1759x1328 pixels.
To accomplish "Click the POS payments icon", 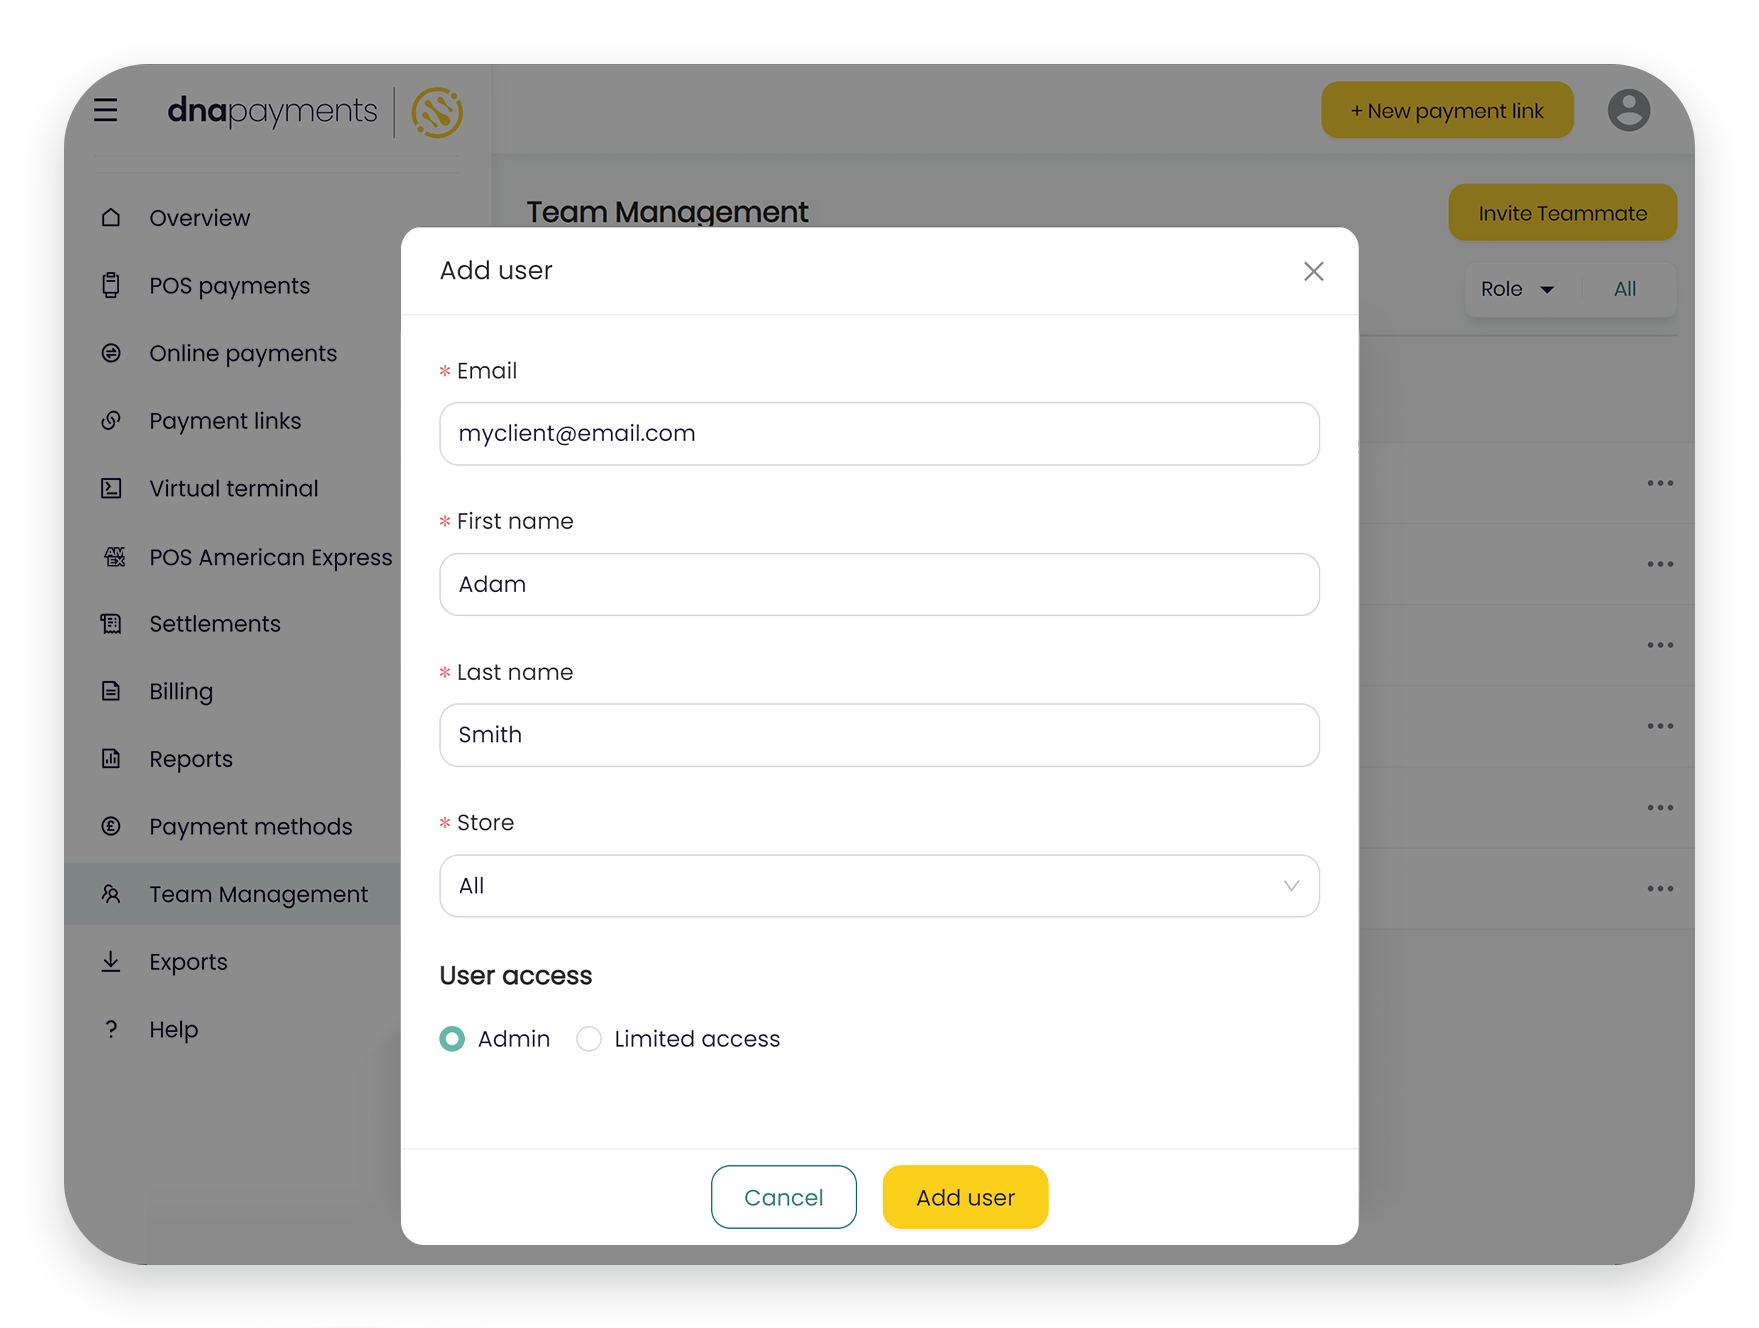I will 111,285.
